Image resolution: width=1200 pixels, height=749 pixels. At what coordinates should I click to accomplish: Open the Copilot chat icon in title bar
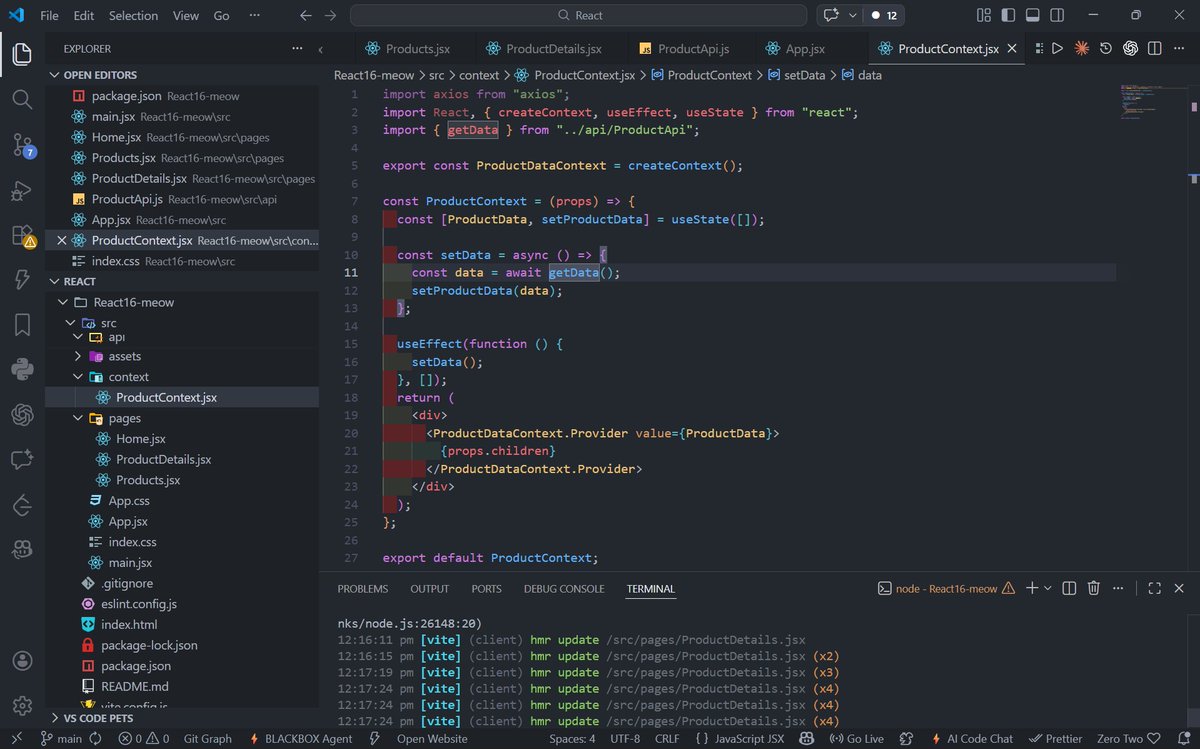(830, 15)
